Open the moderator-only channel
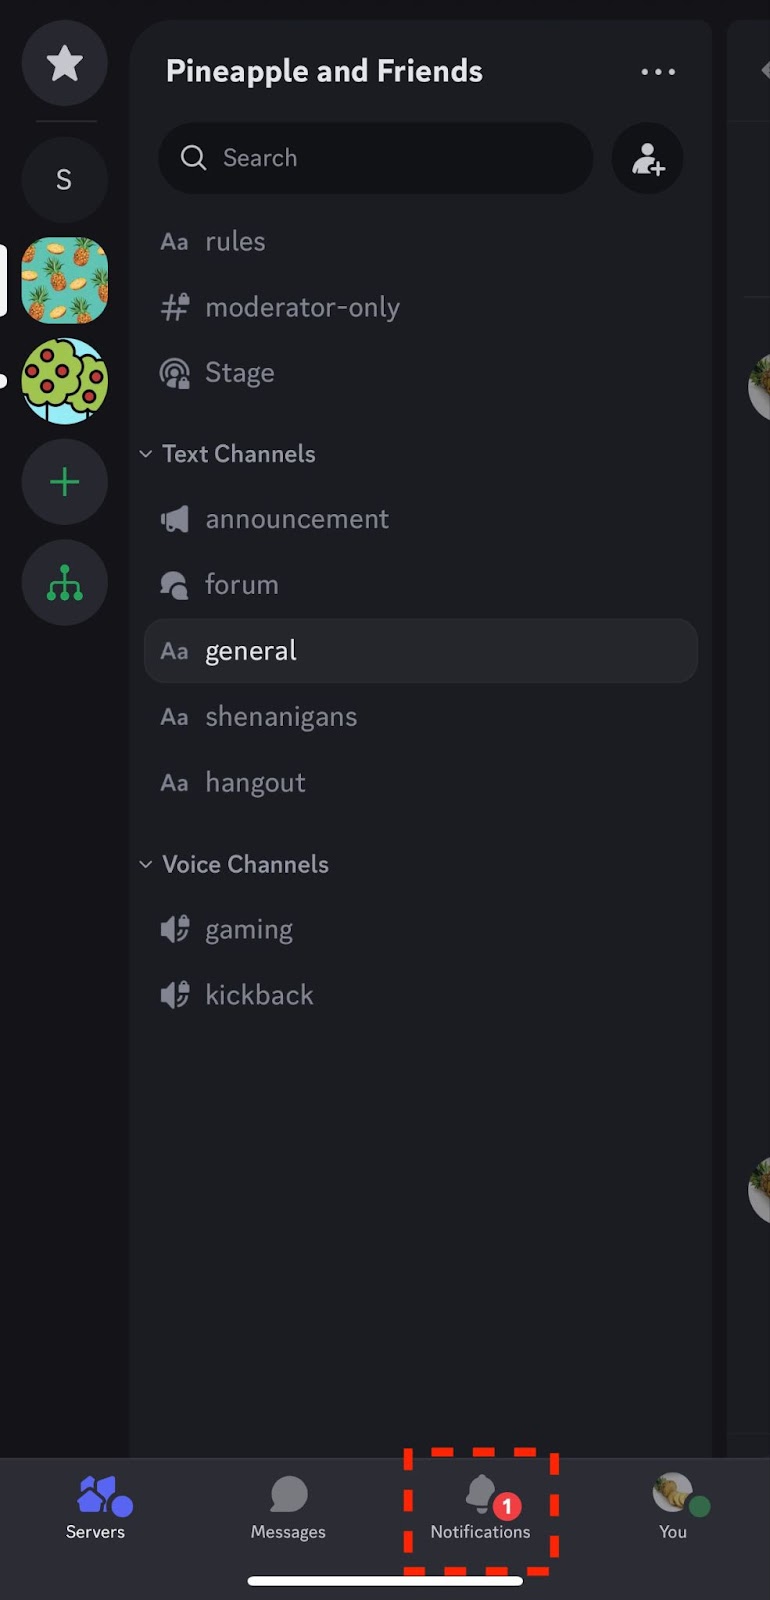 click(x=302, y=308)
